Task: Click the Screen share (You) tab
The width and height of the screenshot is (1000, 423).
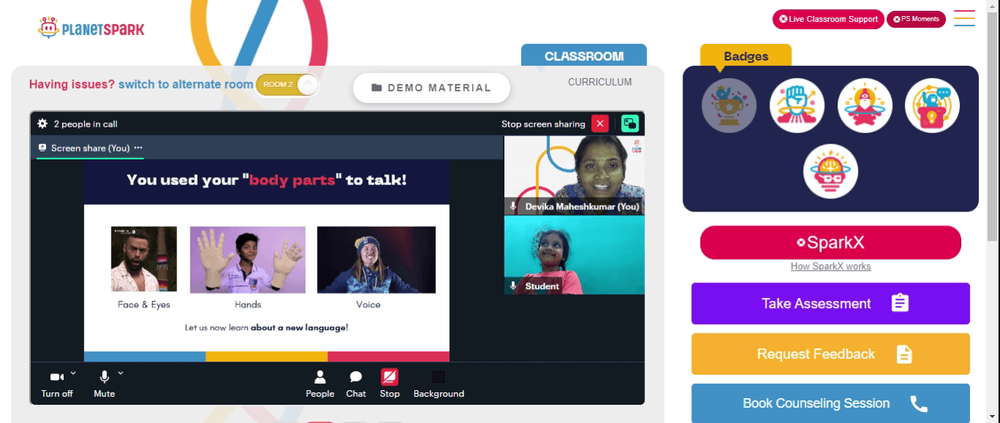Action: click(x=90, y=148)
